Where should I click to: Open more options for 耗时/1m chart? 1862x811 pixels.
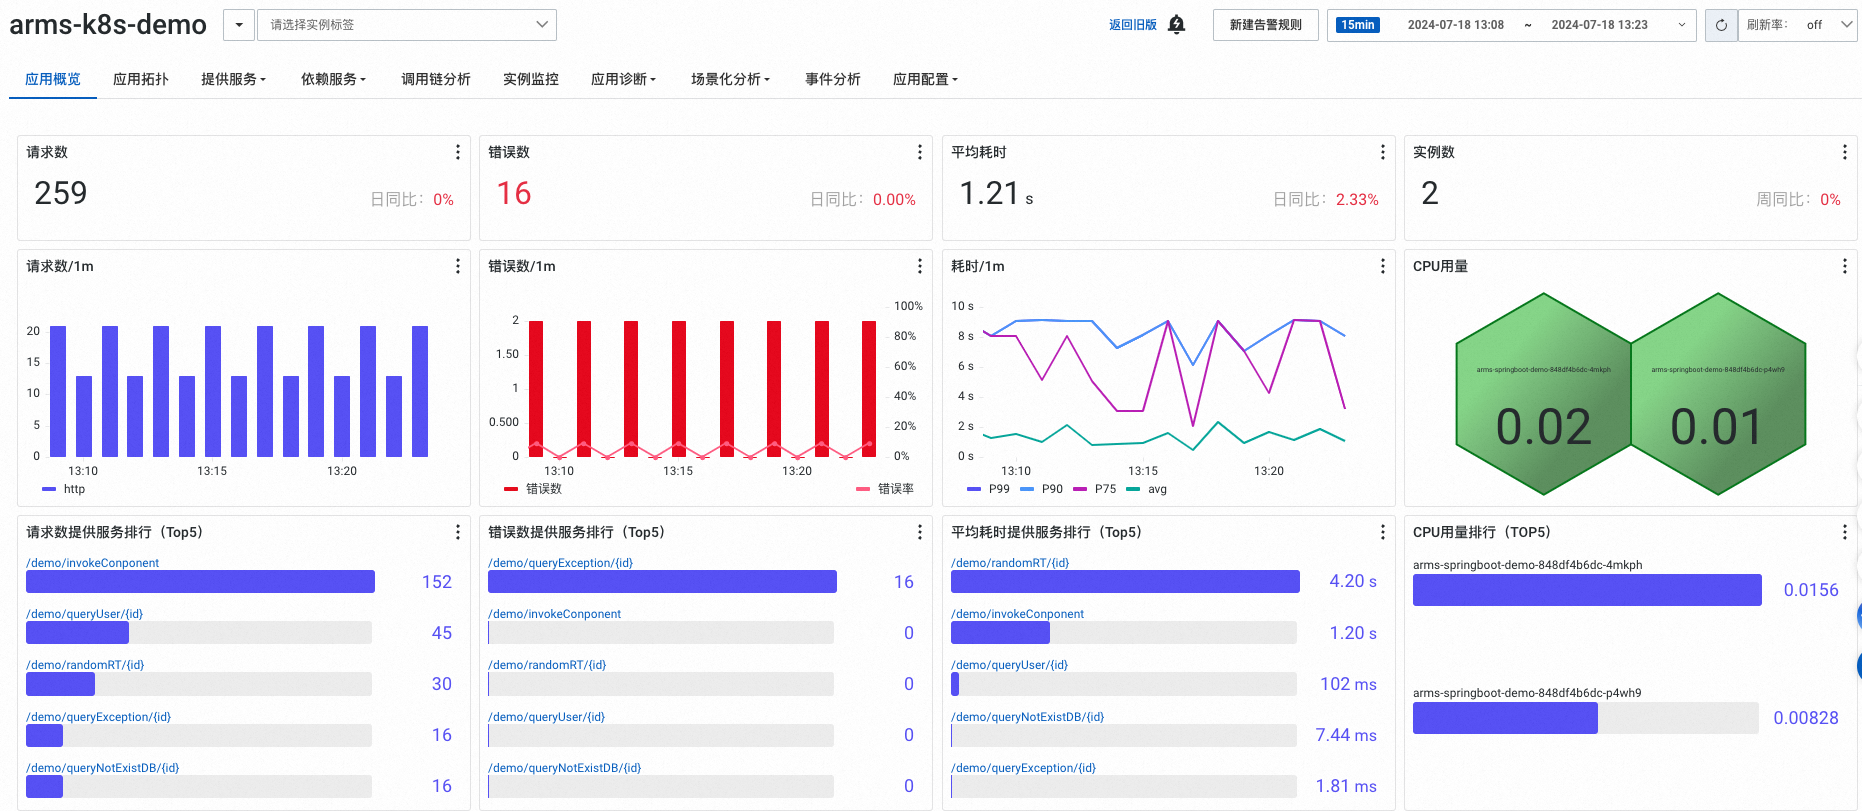click(1383, 266)
